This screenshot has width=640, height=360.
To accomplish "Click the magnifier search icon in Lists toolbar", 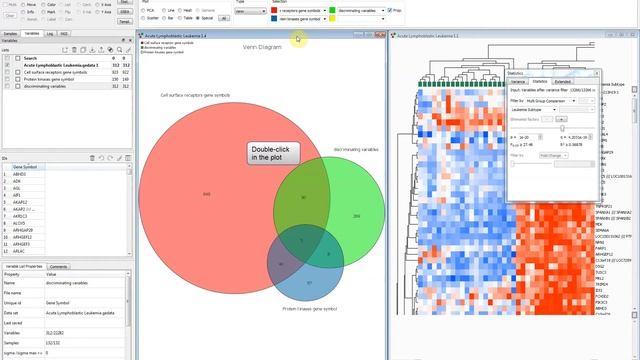I will 120,50.
